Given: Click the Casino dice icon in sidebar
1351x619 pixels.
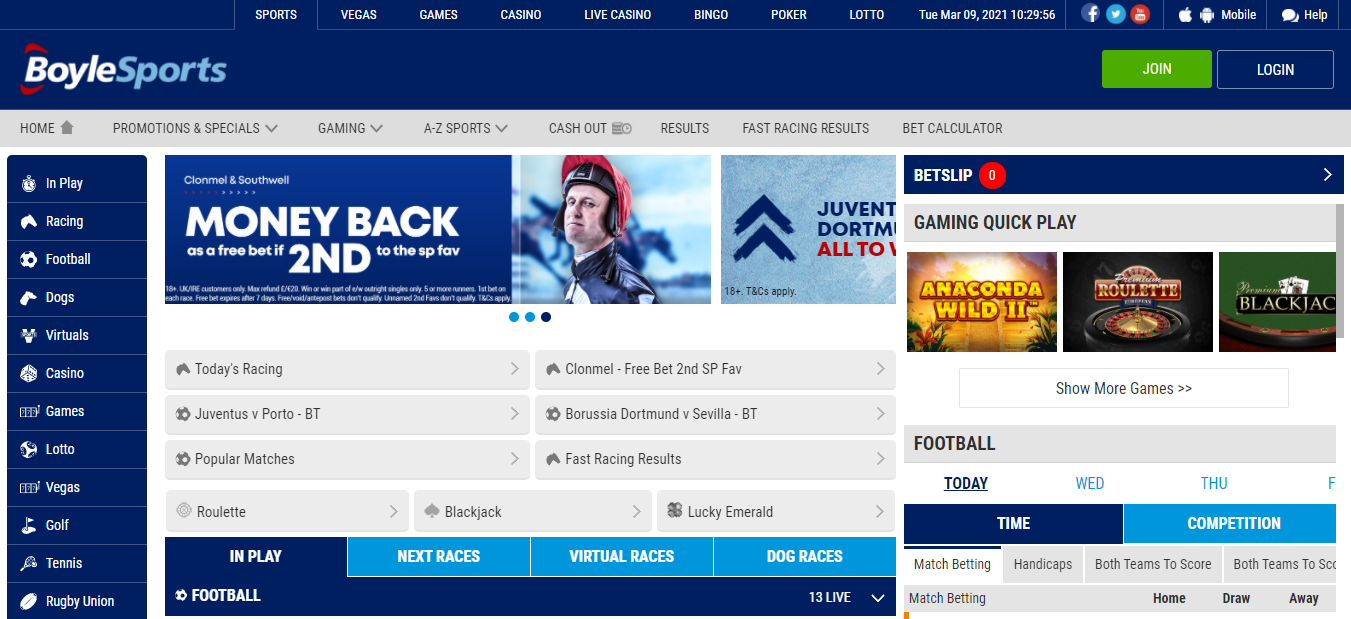Looking at the screenshot, I should click(x=28, y=373).
